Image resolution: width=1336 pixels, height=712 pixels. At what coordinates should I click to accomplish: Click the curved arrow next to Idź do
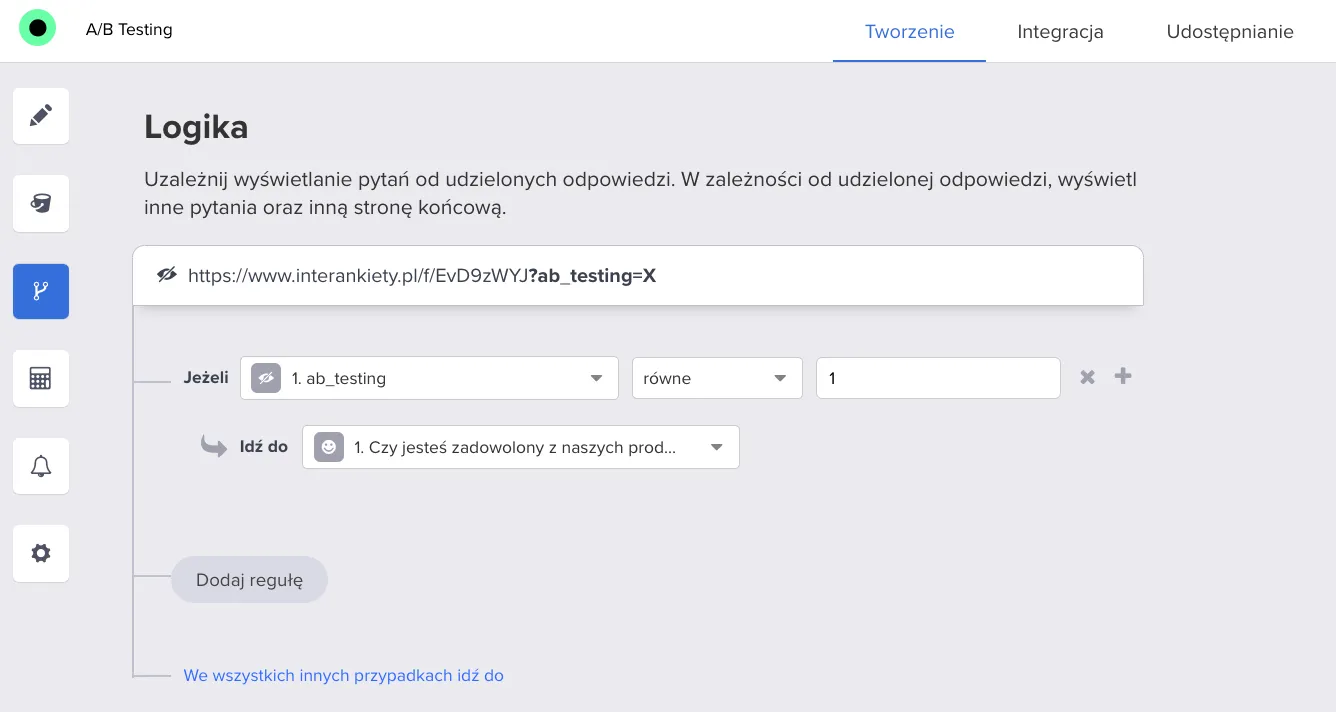pos(214,446)
